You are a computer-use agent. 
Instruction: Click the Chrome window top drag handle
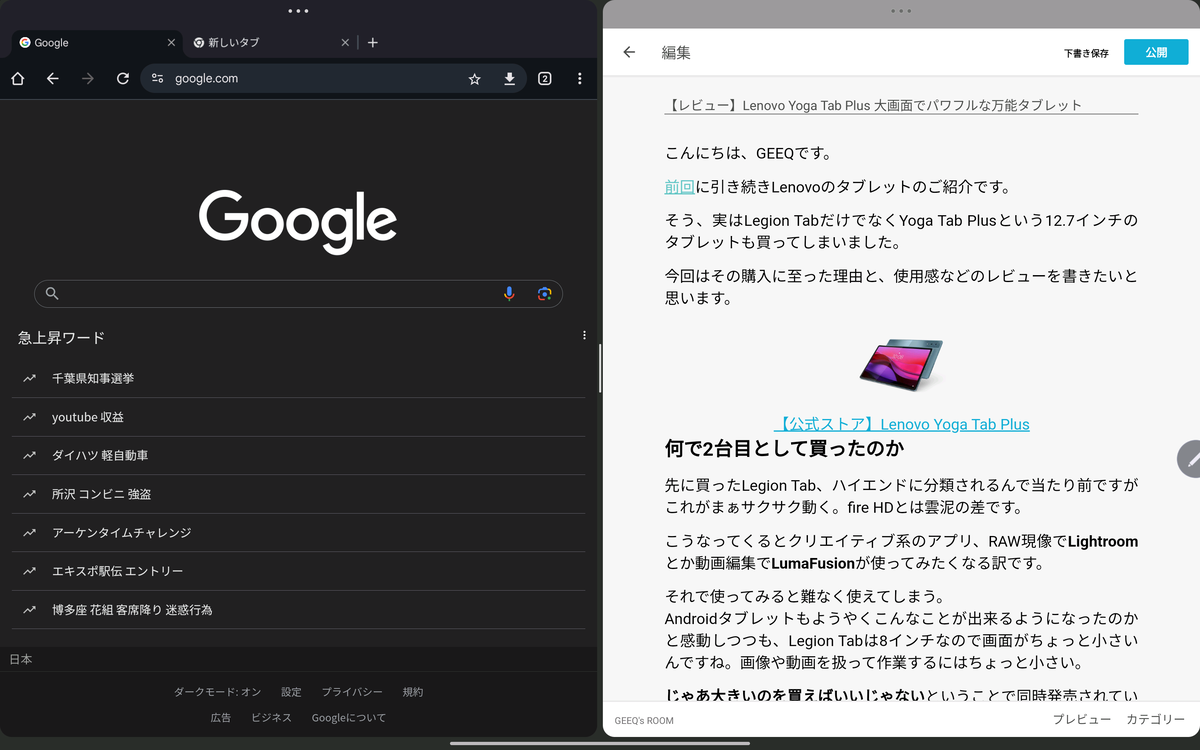click(298, 11)
